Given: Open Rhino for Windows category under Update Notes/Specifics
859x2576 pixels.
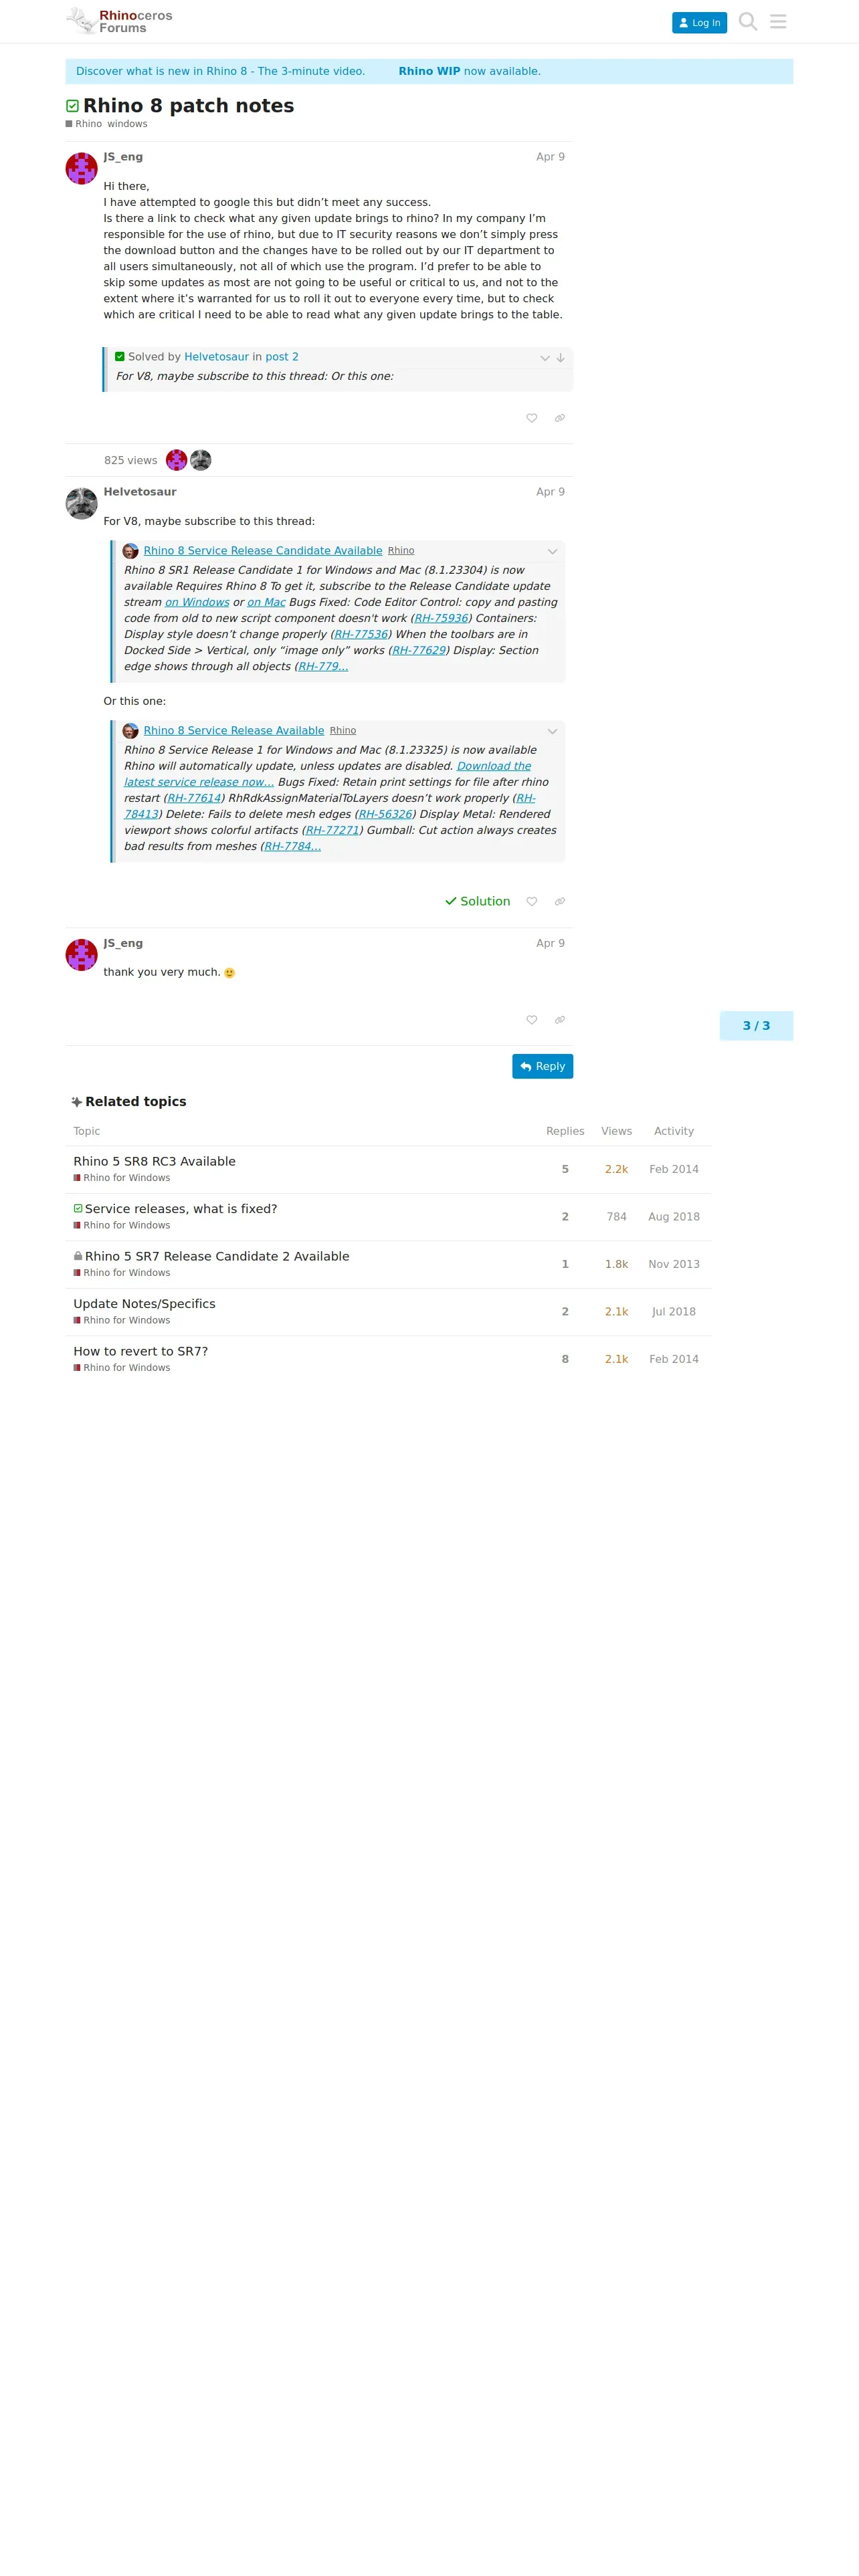Looking at the screenshot, I should pyautogui.click(x=122, y=1320).
